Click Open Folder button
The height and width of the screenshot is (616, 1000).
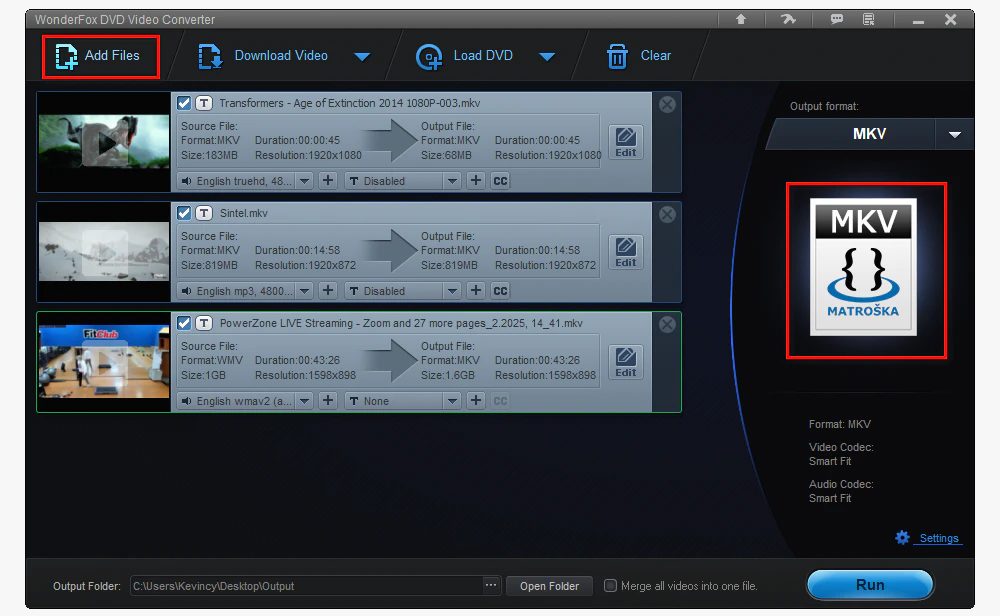(549, 586)
